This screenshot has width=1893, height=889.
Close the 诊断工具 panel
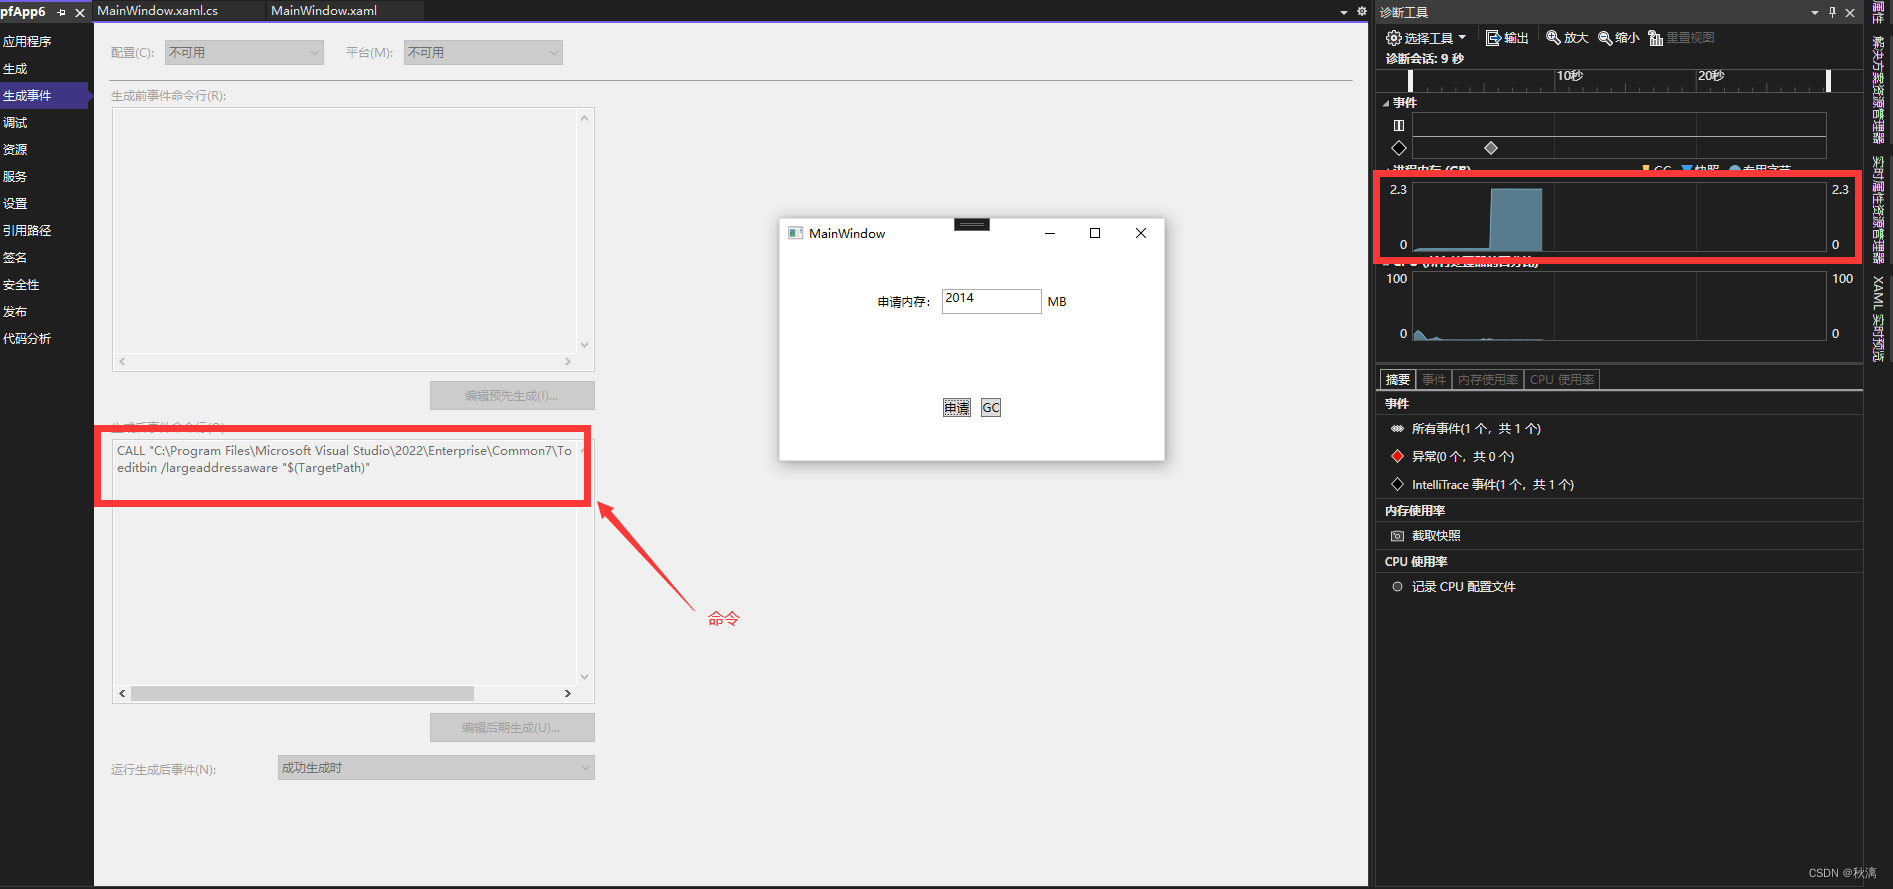(x=1850, y=12)
